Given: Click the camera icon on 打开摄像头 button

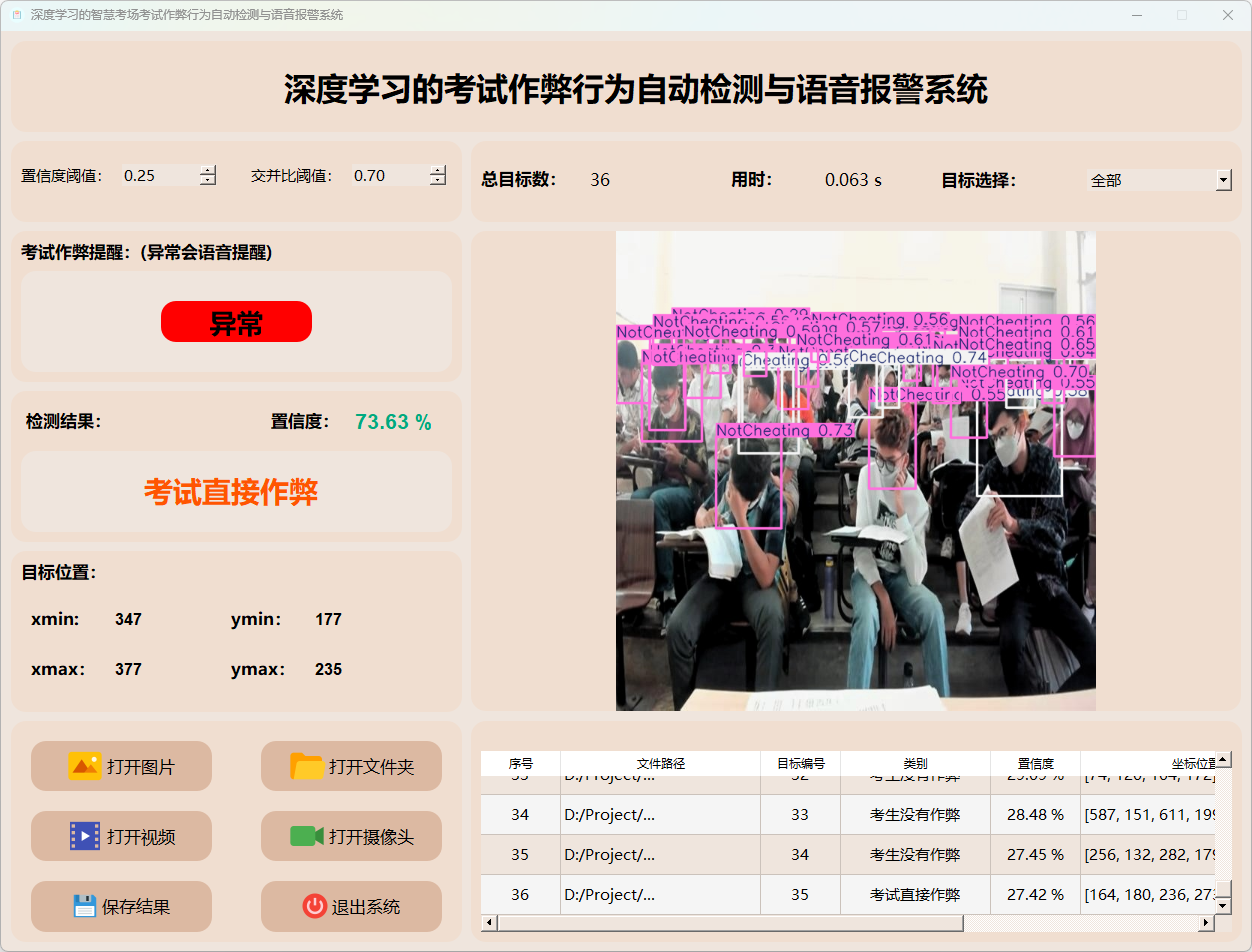Looking at the screenshot, I should coord(307,836).
